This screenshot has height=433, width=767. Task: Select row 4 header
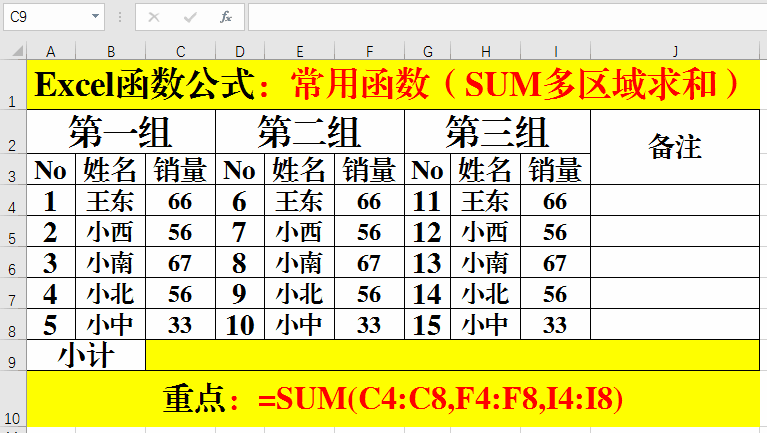pyautogui.click(x=12, y=202)
